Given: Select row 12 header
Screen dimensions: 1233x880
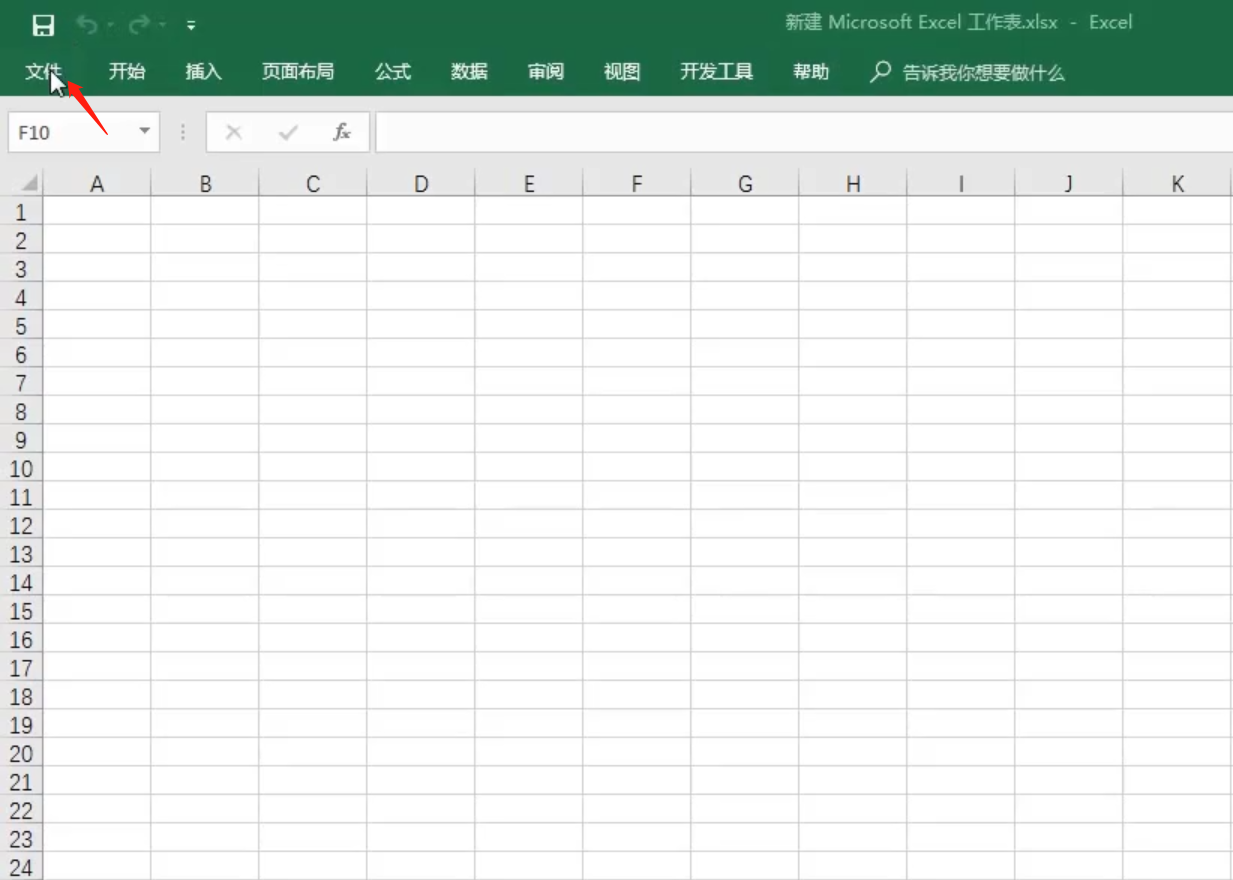Looking at the screenshot, I should [x=21, y=525].
